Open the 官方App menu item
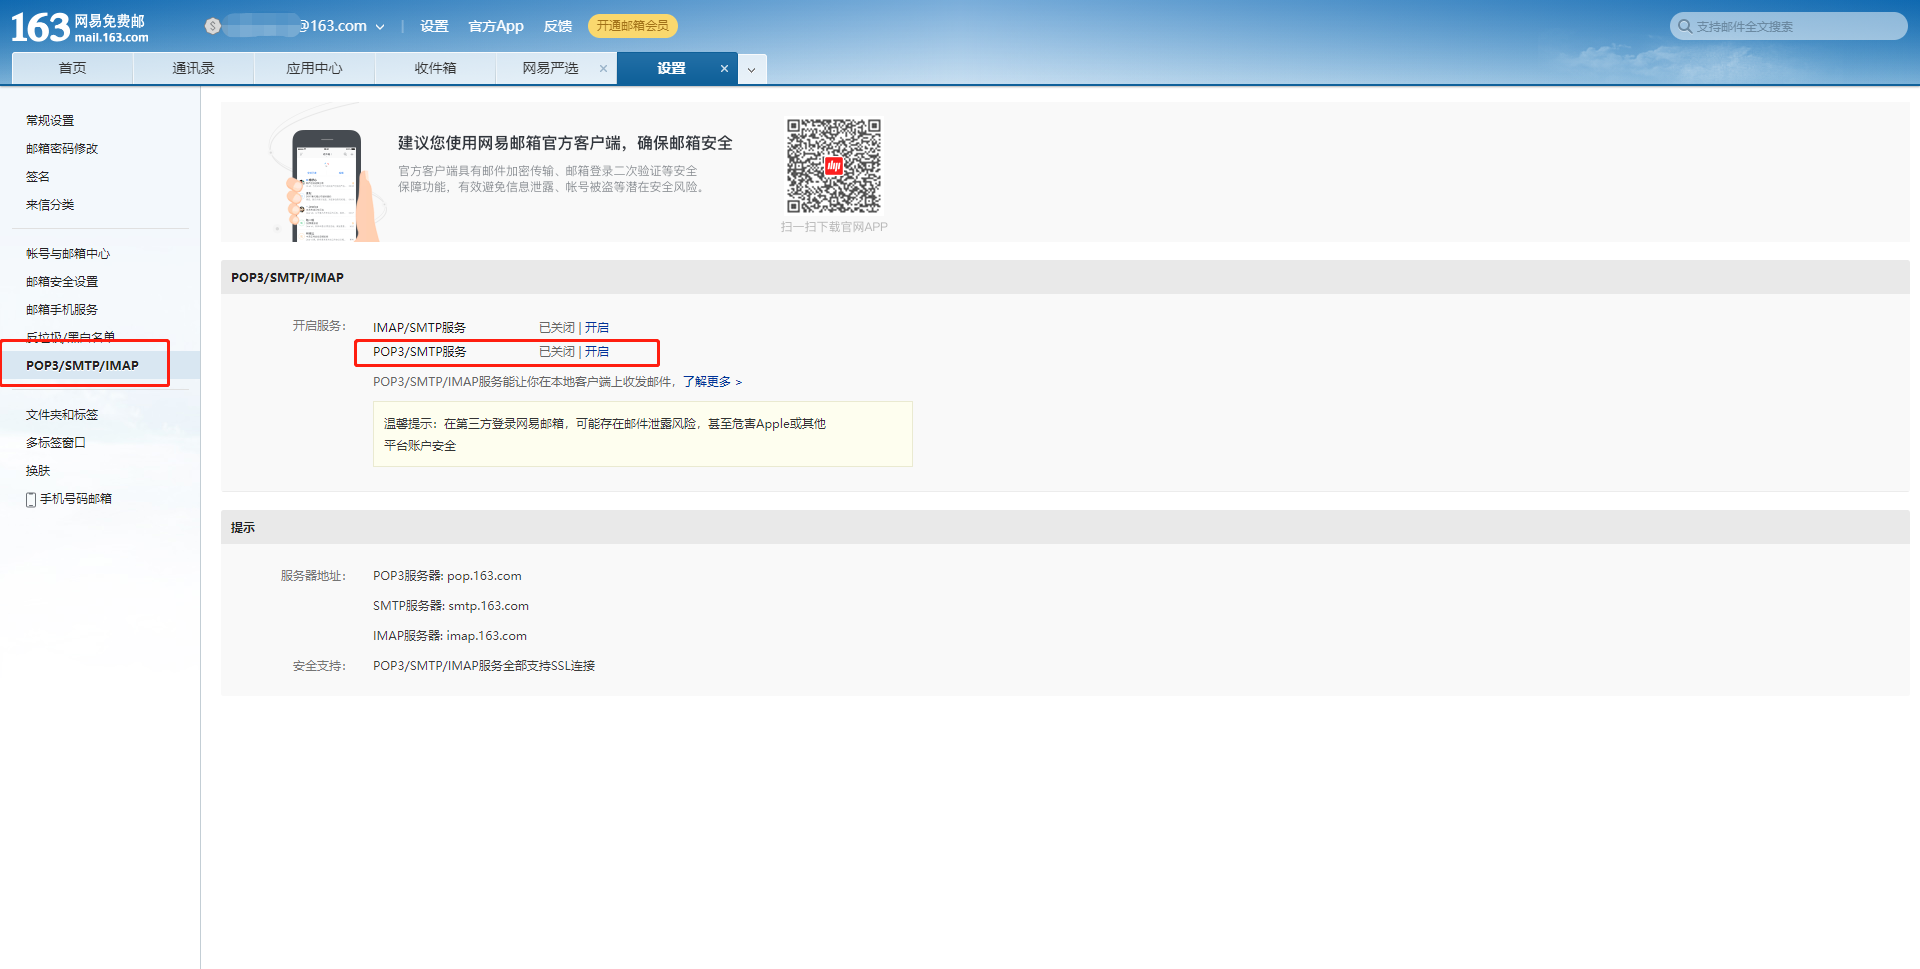Image resolution: width=1920 pixels, height=969 pixels. 495,26
